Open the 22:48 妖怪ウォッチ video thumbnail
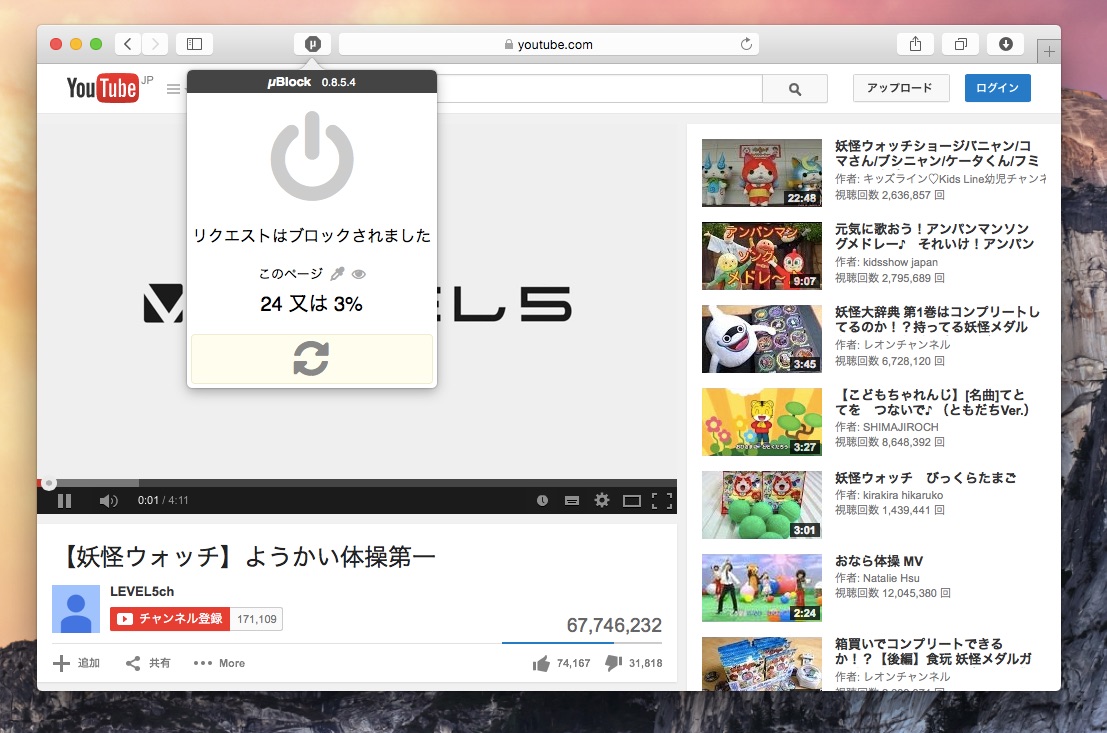This screenshot has height=733, width=1107. tap(762, 173)
